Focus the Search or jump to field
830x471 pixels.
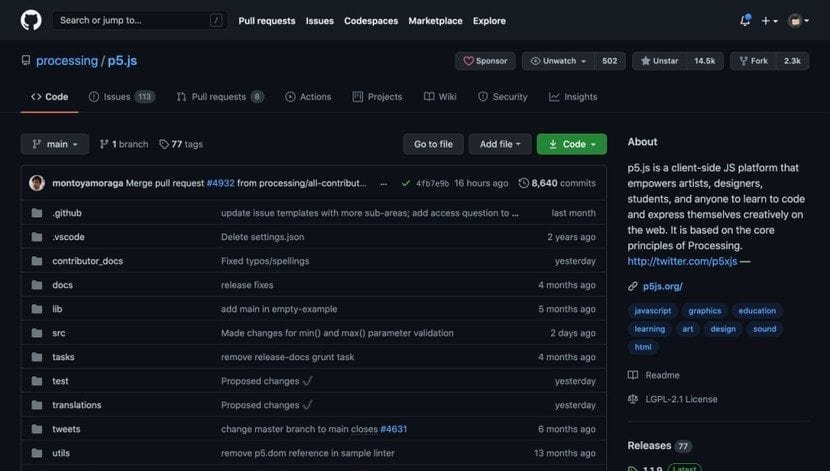point(130,20)
